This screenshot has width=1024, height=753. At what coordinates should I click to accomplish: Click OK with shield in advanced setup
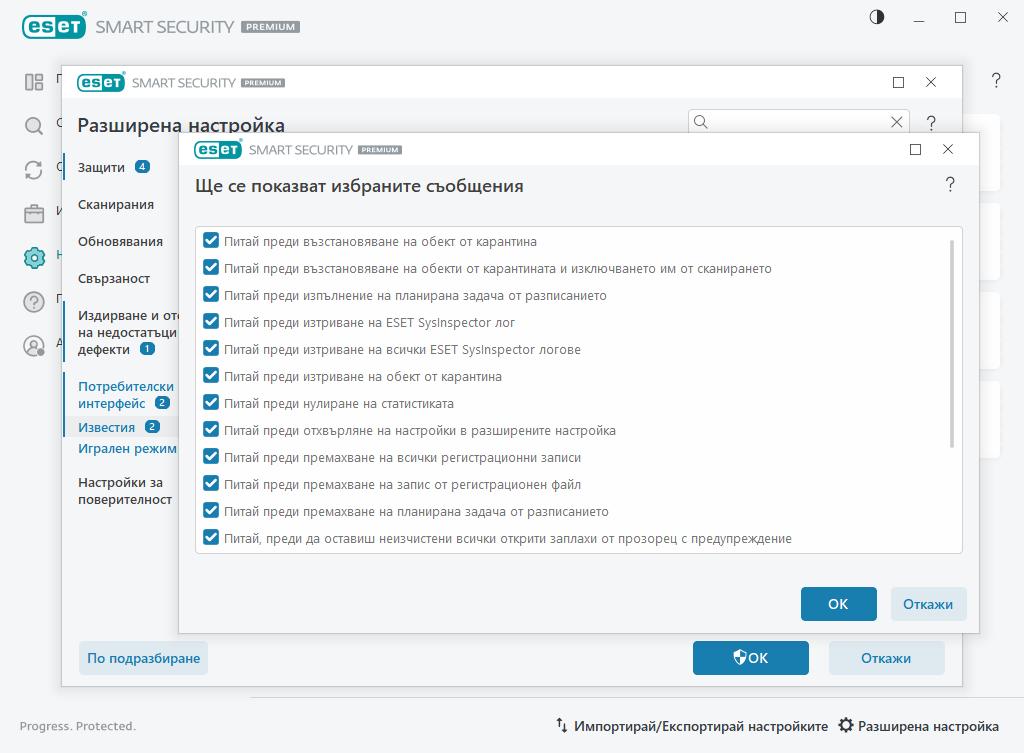(750, 658)
